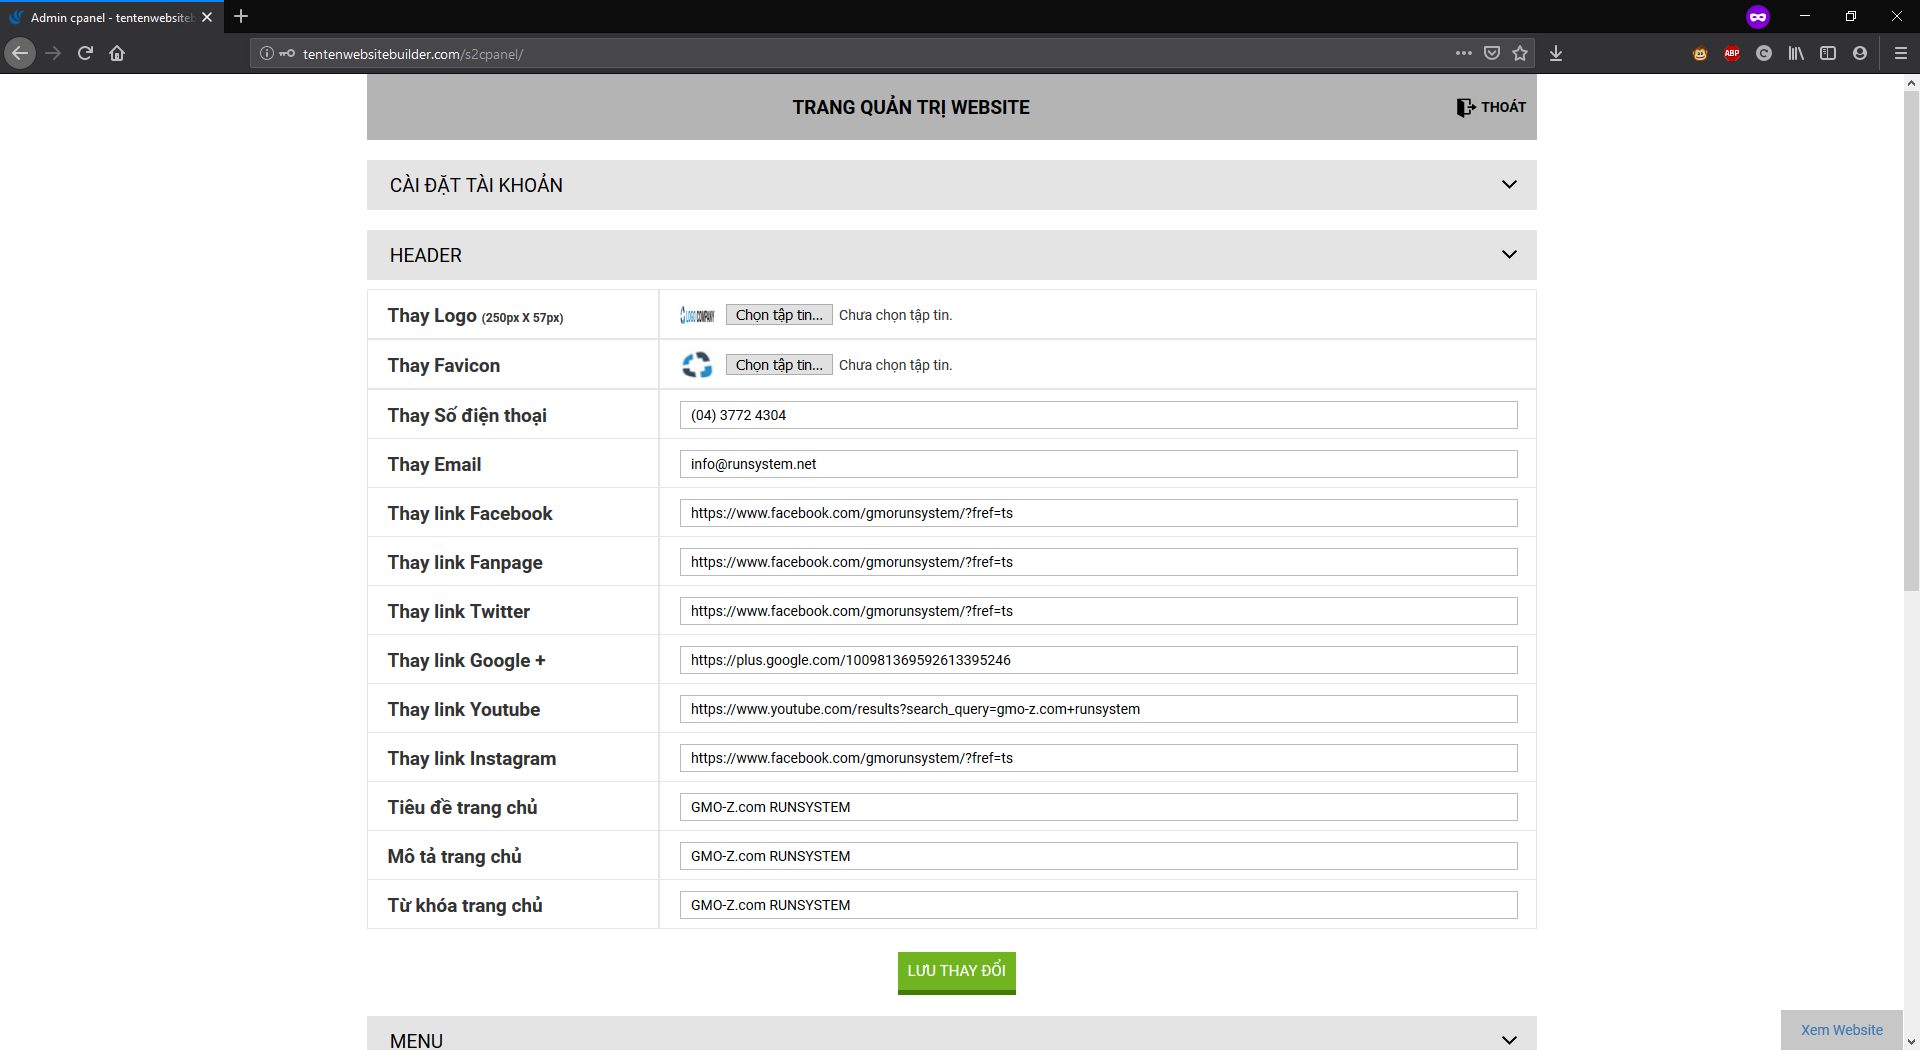The width and height of the screenshot is (1920, 1050).
Task: Collapse the HEADER section chevron
Action: pos(1509,254)
